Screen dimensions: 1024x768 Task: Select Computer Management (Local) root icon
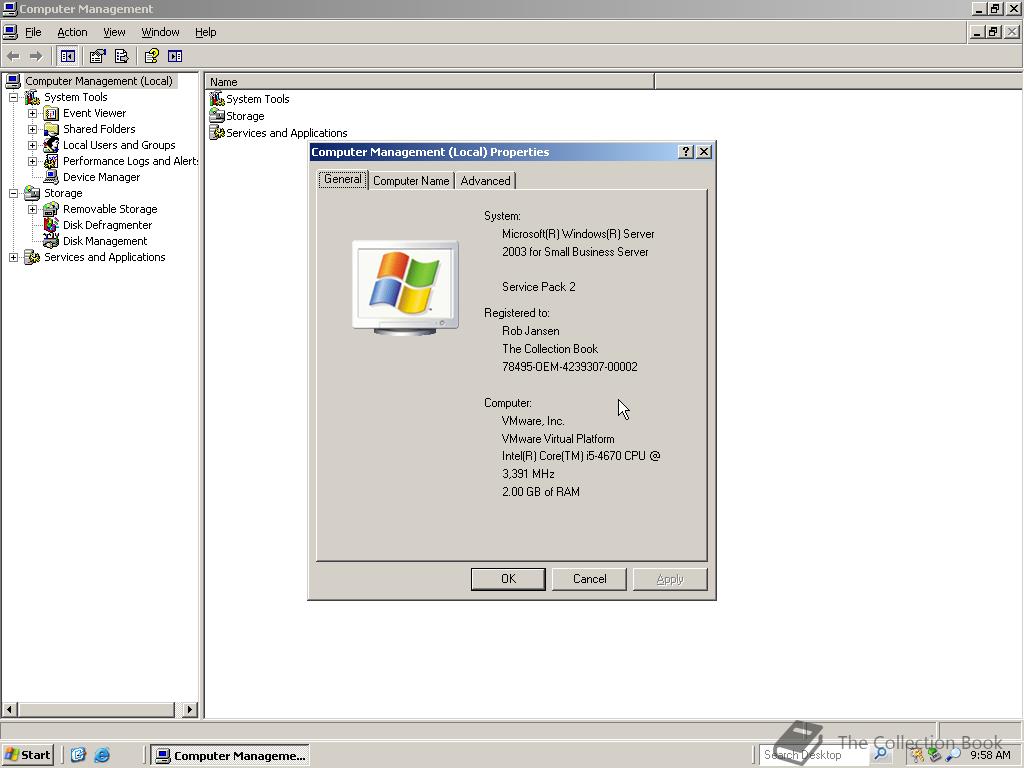tap(13, 81)
